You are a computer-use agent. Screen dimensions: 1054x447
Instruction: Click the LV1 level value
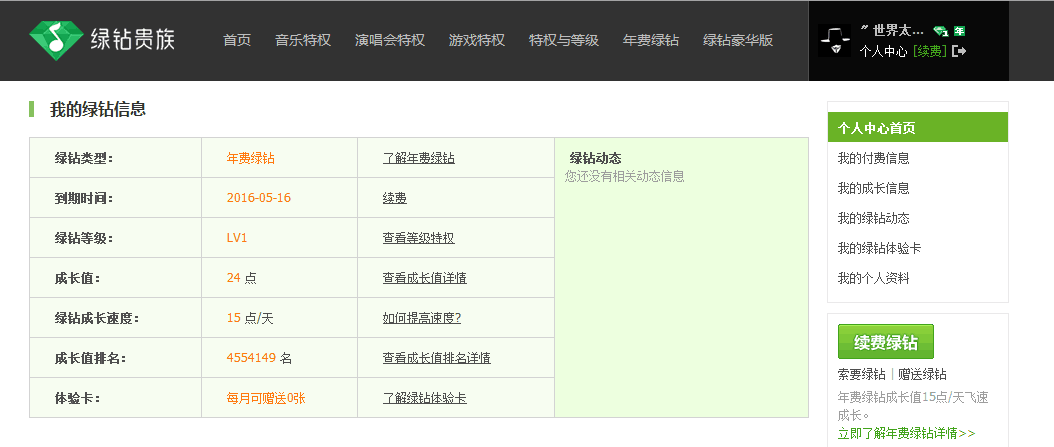tap(237, 238)
